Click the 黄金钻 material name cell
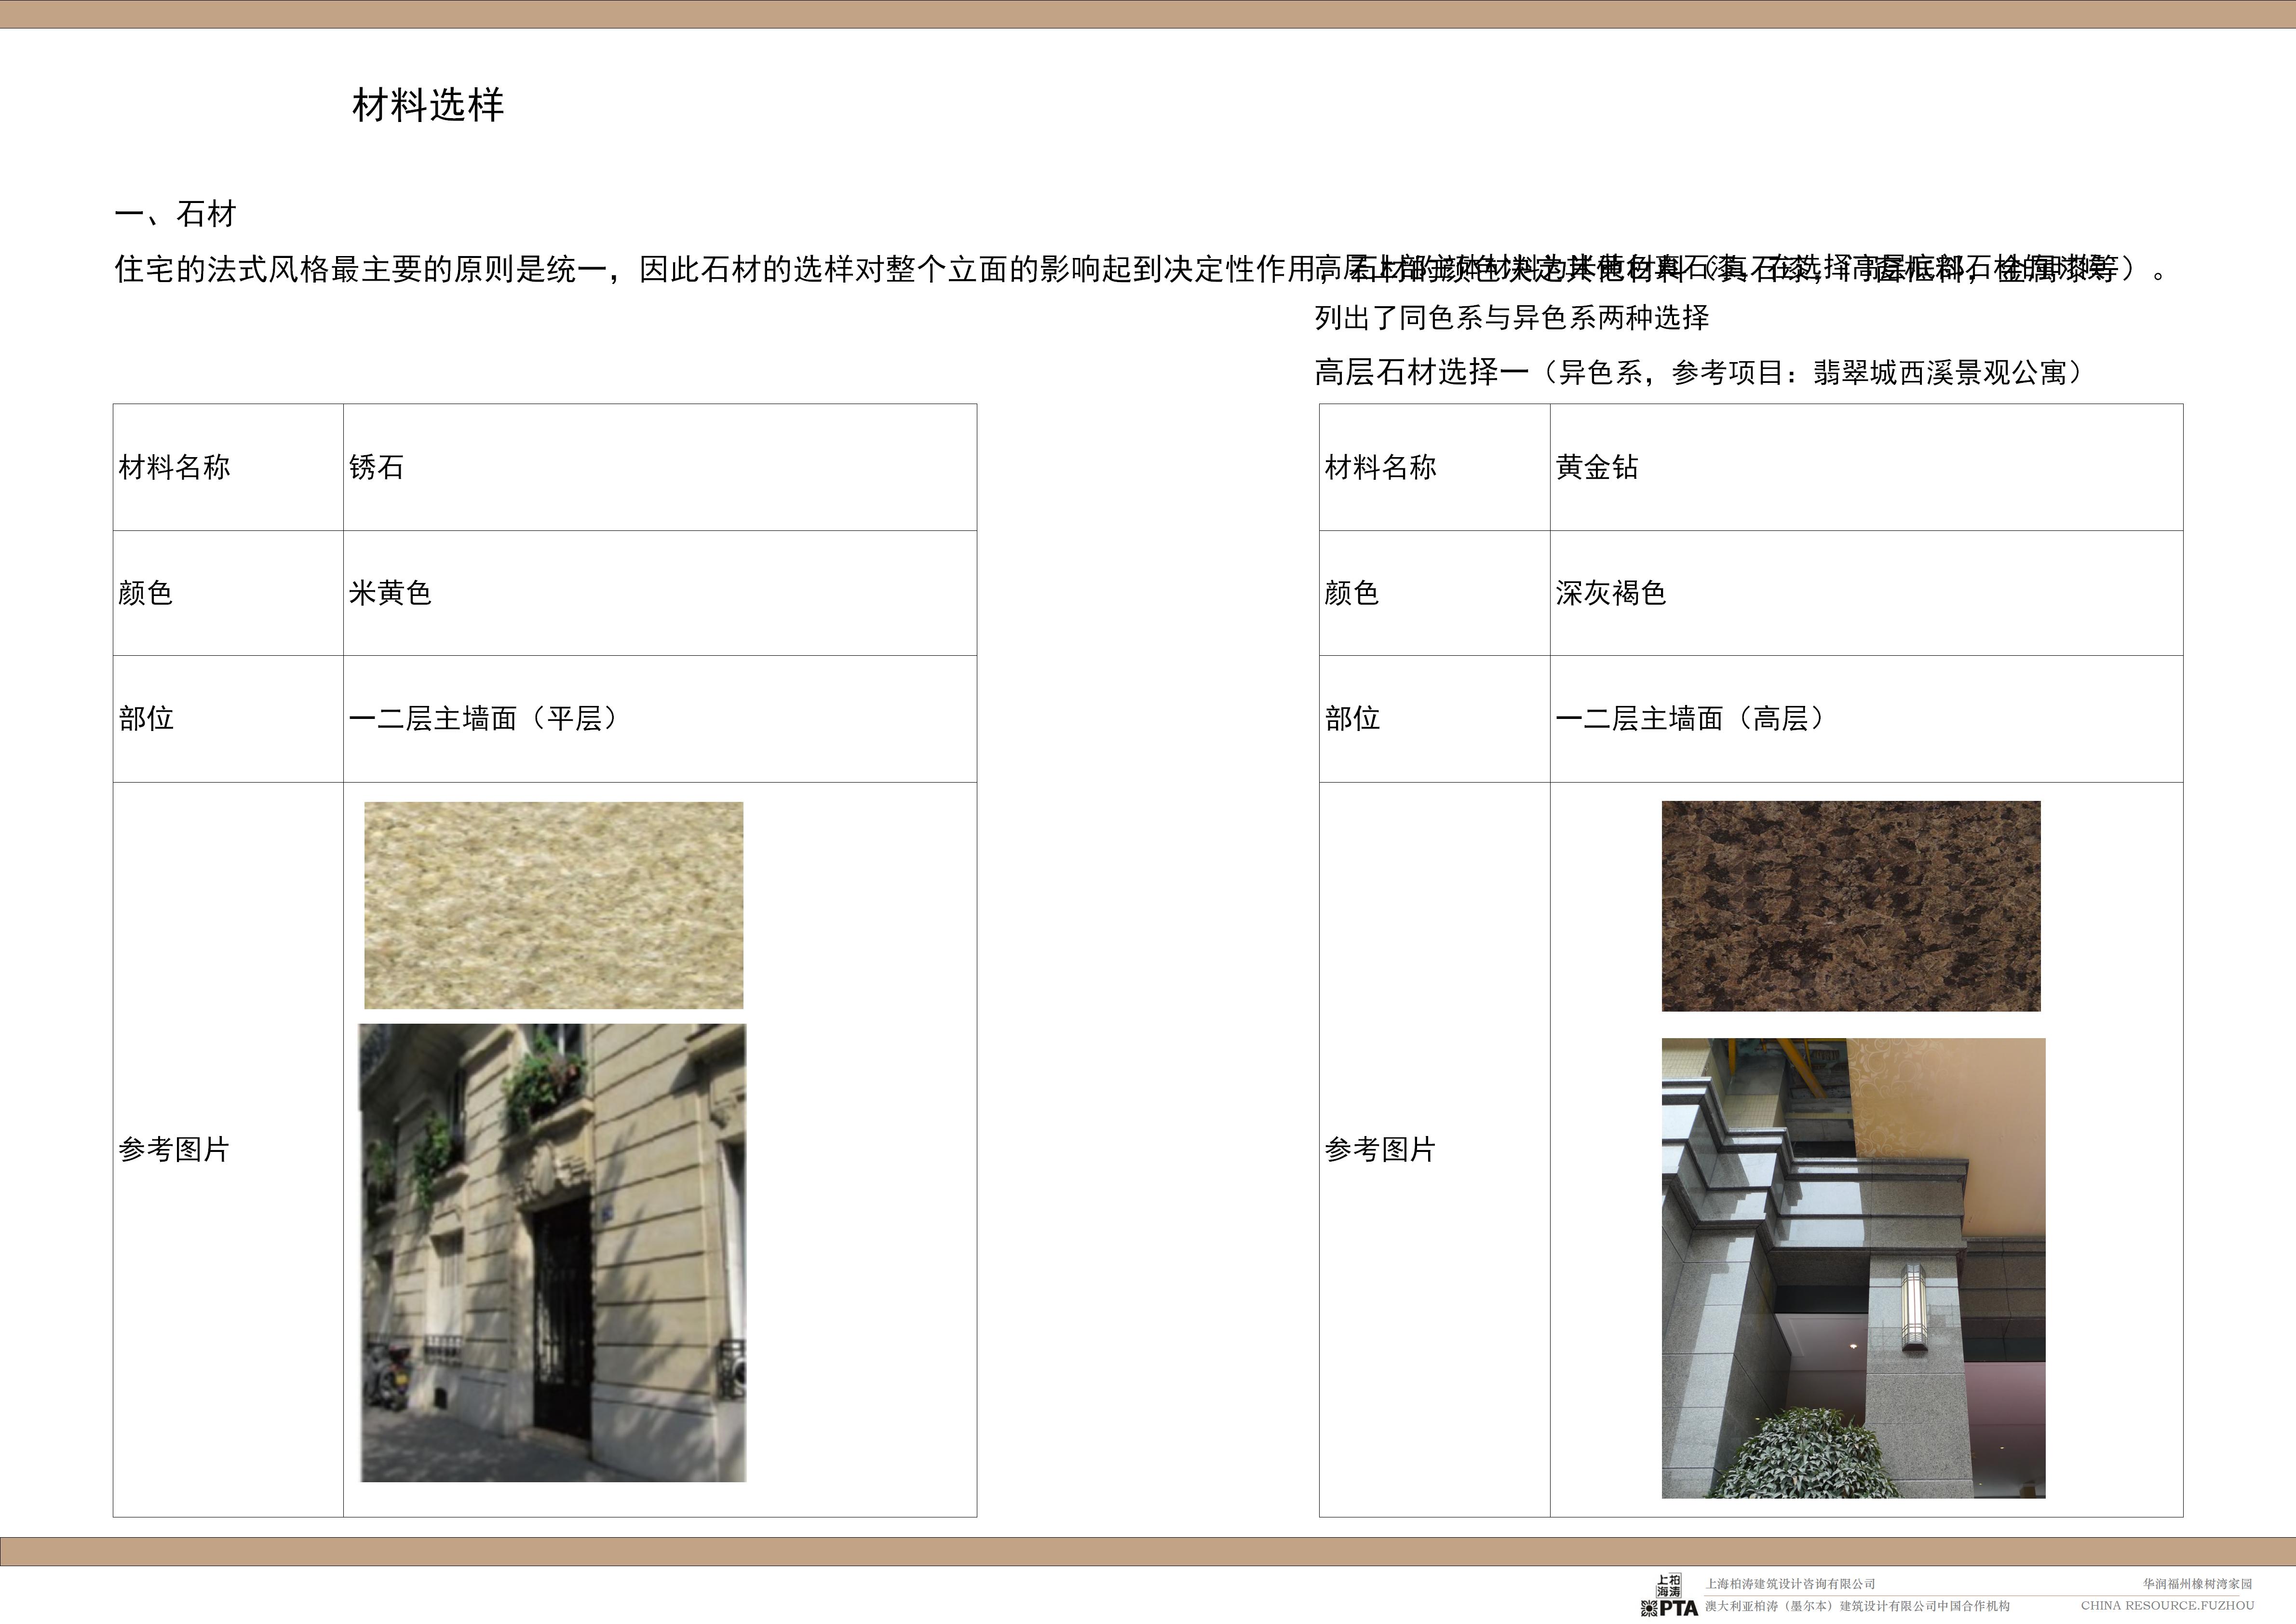This screenshot has width=2296, height=1624. 1597,467
